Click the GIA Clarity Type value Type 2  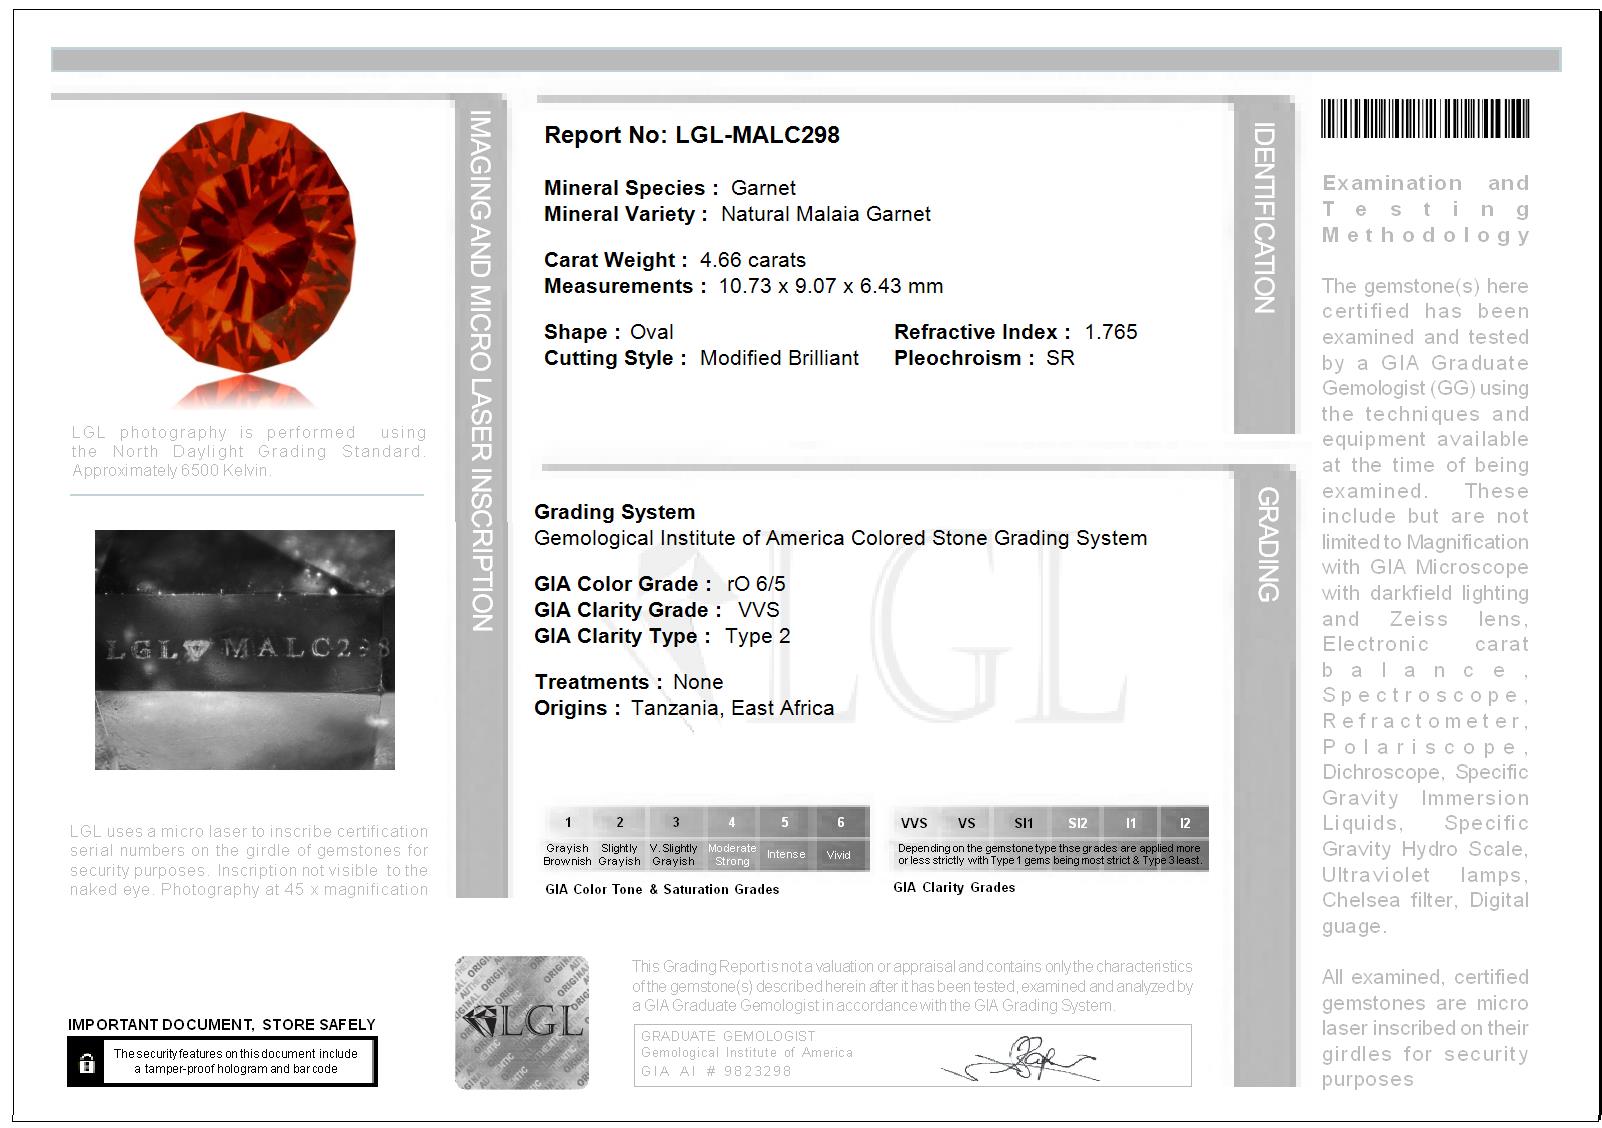(x=758, y=636)
